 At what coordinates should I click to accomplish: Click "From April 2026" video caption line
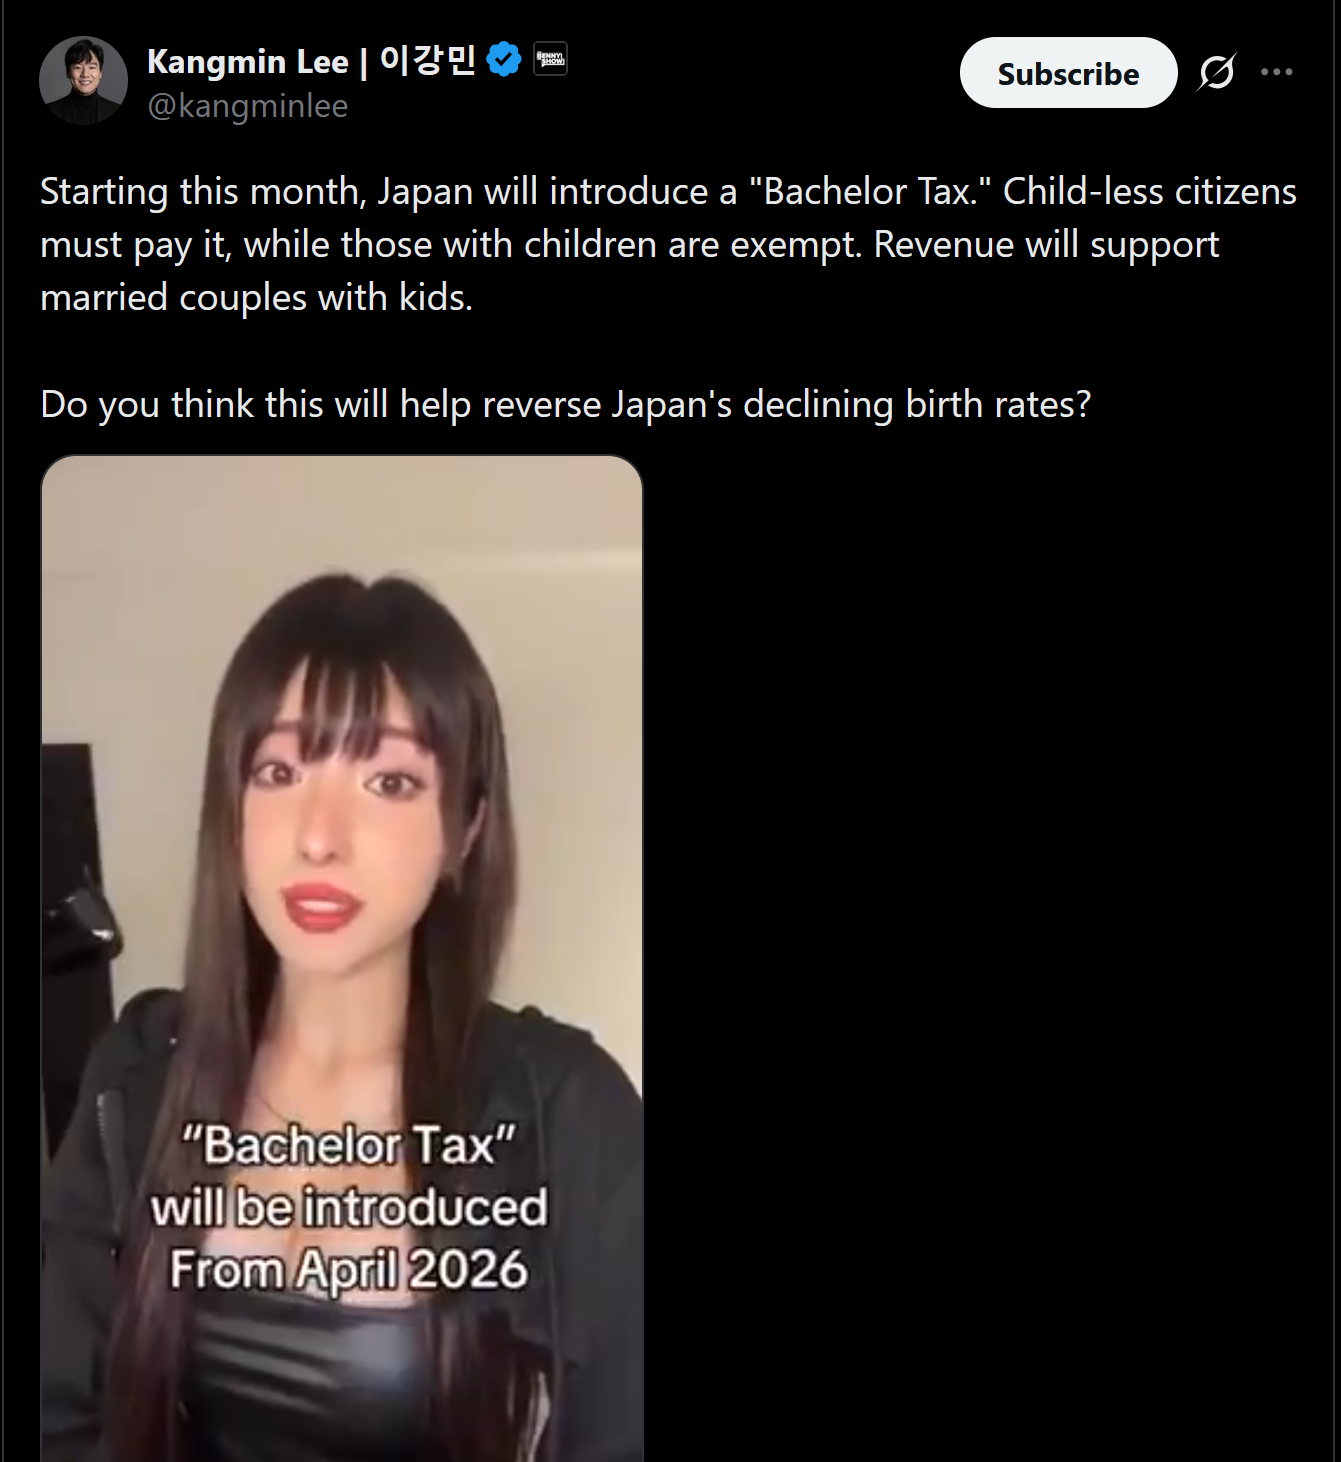pos(349,1270)
